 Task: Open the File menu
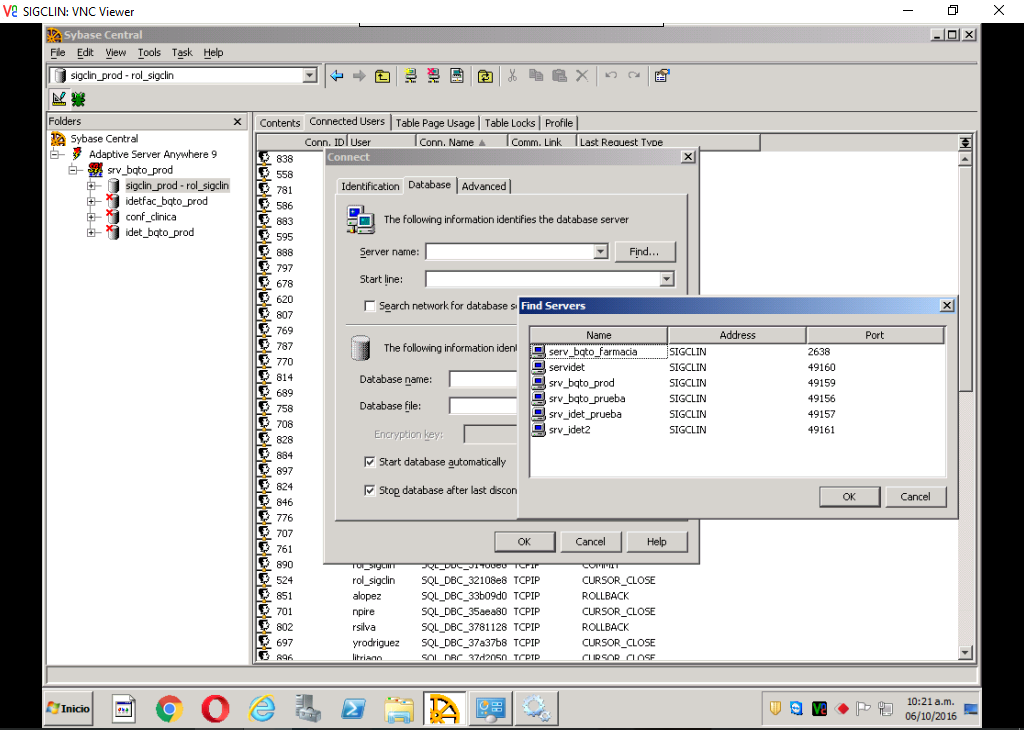point(58,52)
